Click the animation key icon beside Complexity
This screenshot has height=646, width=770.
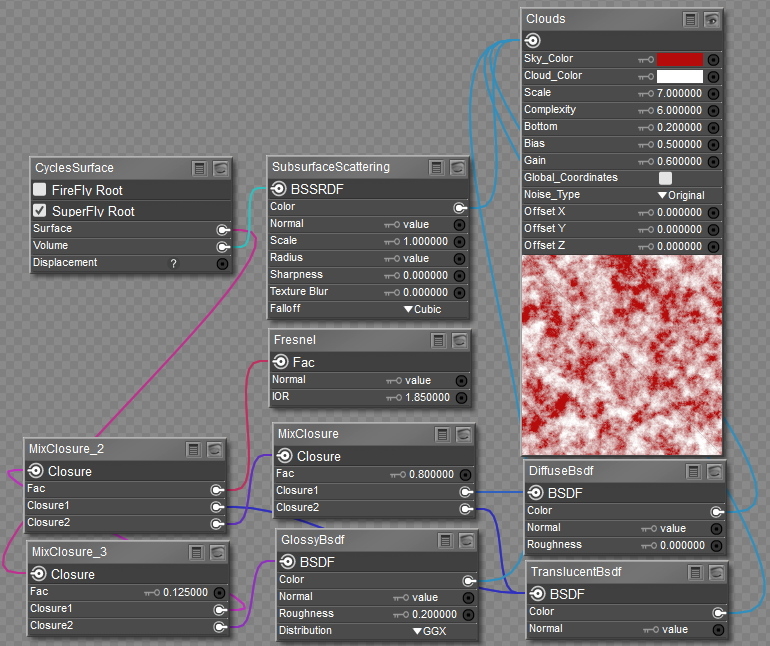click(645, 110)
